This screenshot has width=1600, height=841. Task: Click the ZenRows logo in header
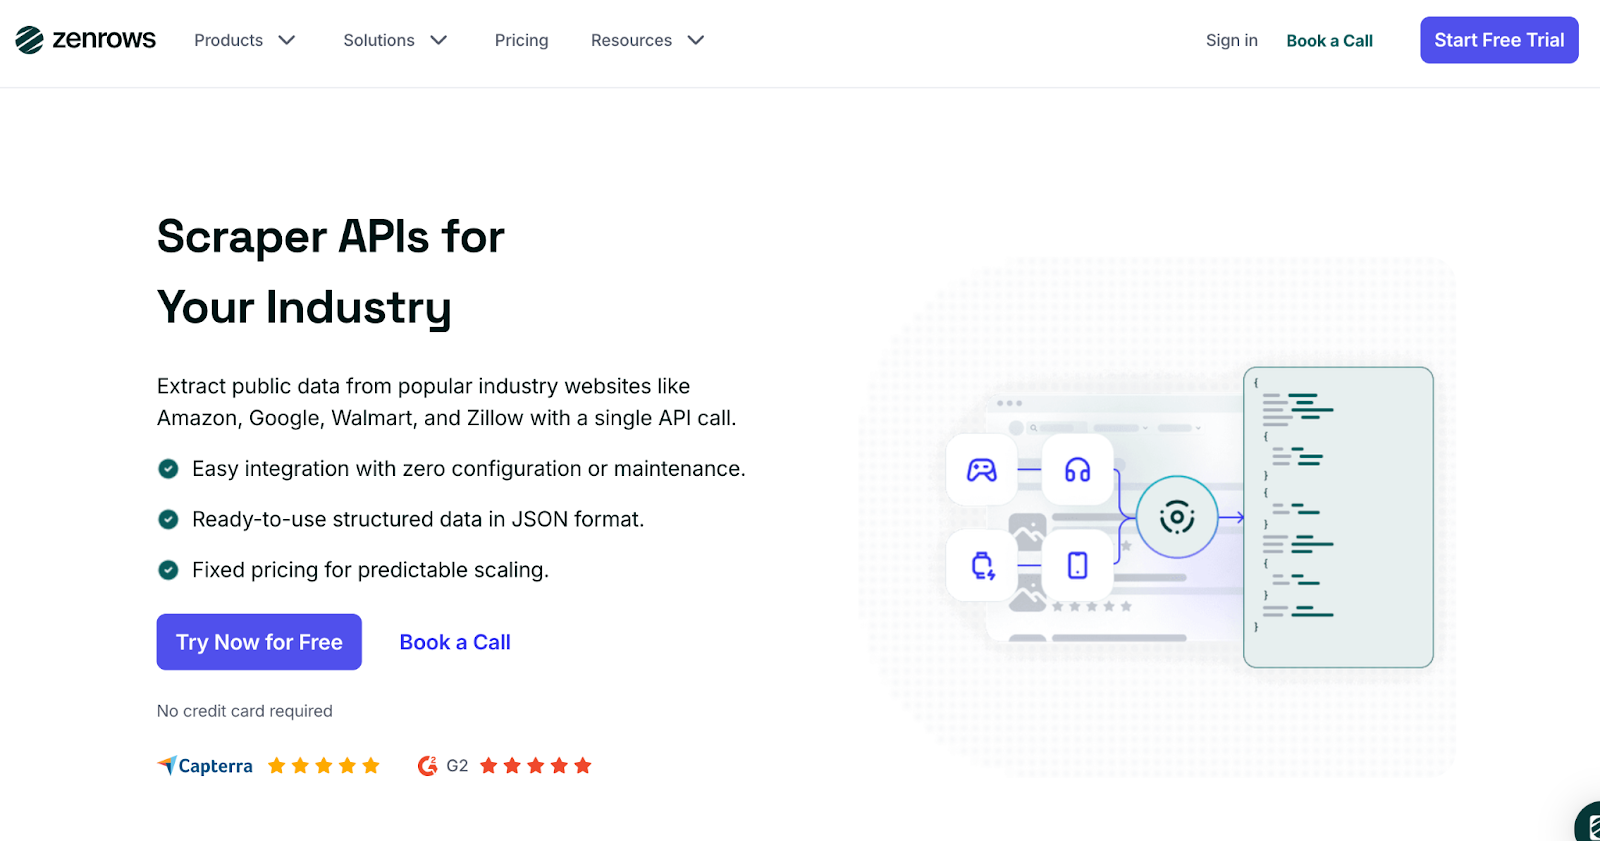coord(86,40)
